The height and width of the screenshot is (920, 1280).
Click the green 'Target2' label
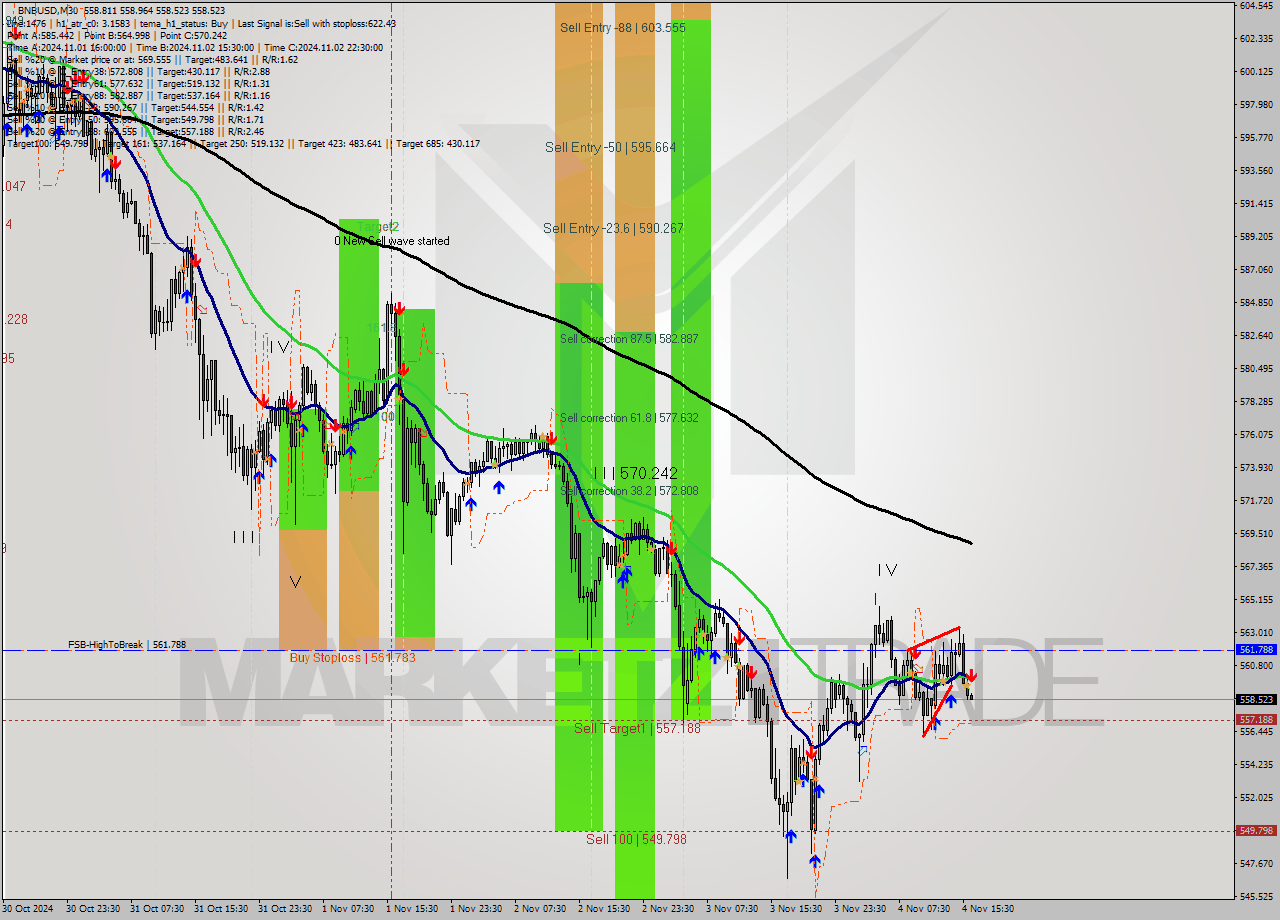click(x=379, y=227)
